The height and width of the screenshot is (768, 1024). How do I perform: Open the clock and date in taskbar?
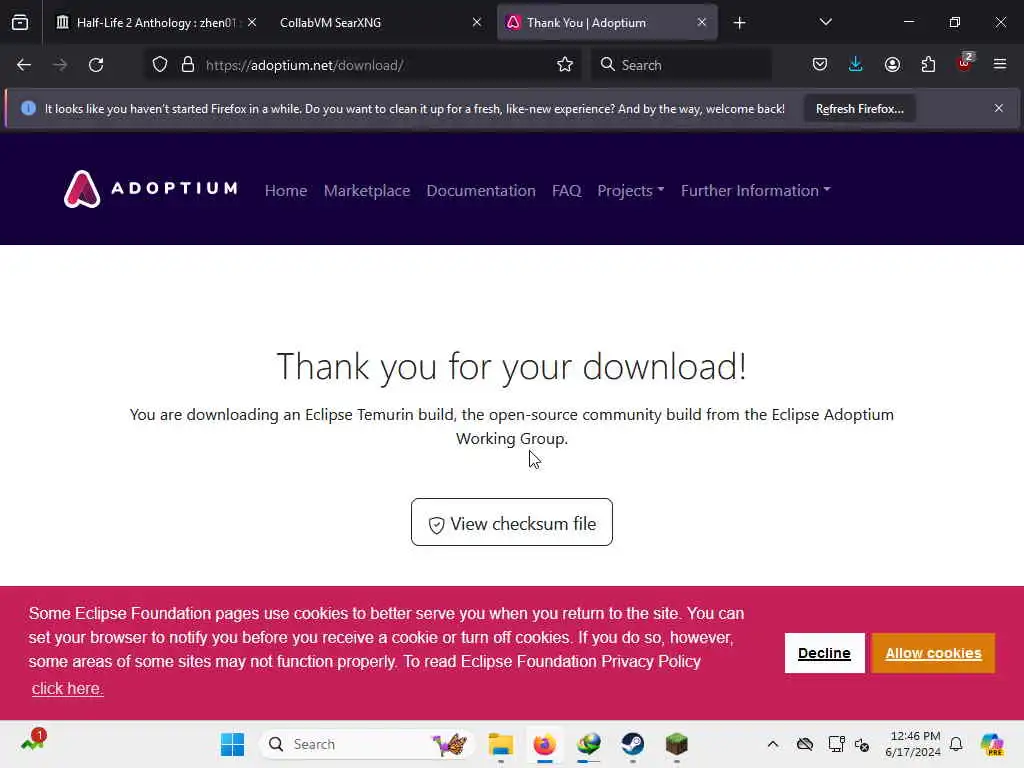pos(912,744)
